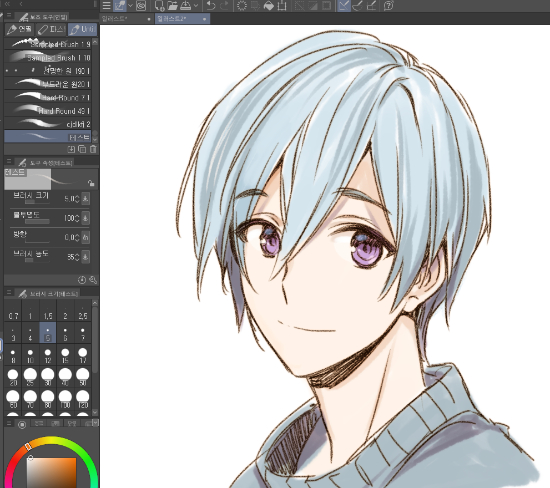
Task: Click the CLIP STUDIO launcher icon
Action: pyautogui.click(x=141, y=6)
